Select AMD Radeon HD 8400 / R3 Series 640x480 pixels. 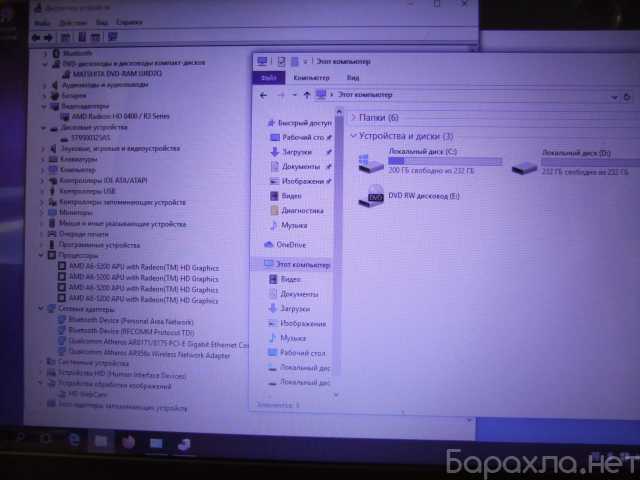120,116
